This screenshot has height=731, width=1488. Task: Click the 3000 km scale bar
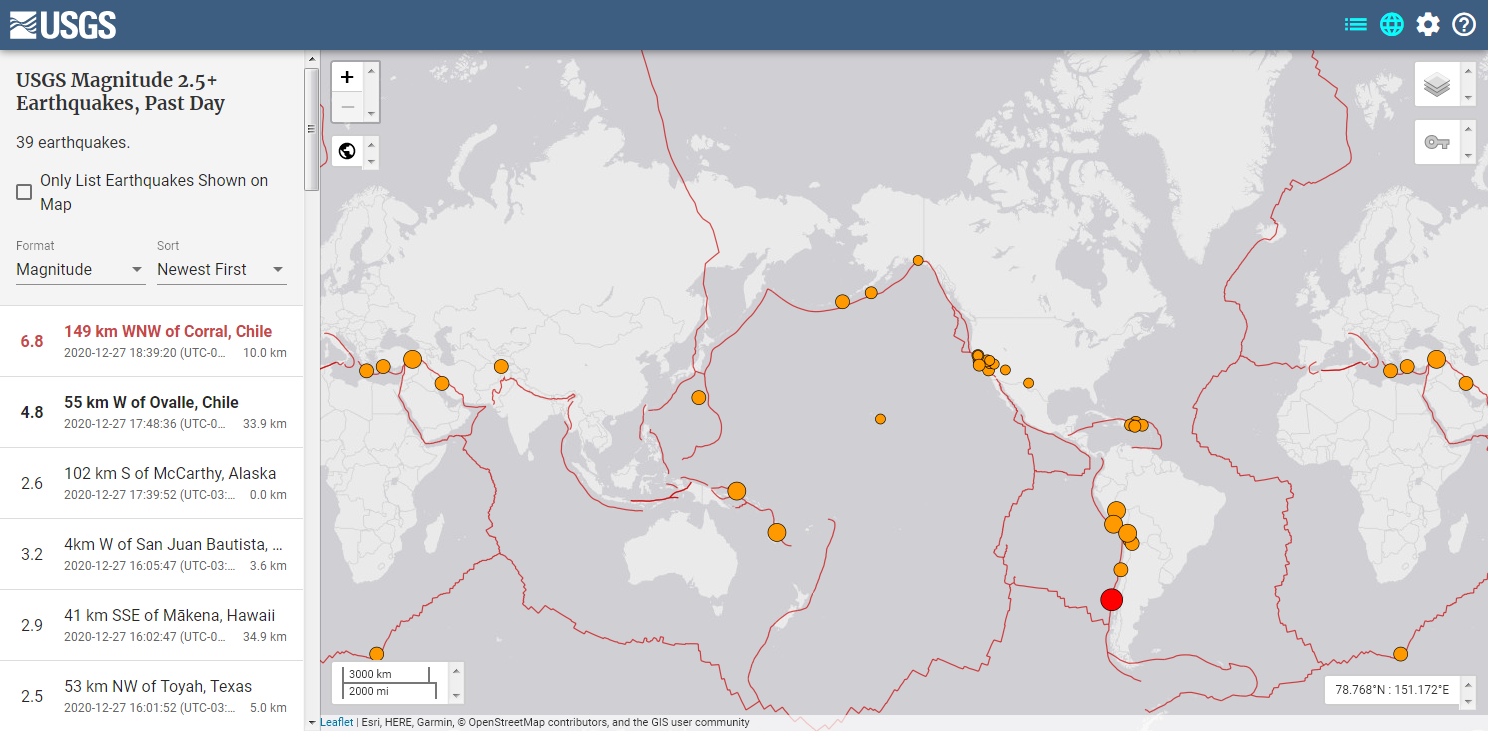click(385, 675)
